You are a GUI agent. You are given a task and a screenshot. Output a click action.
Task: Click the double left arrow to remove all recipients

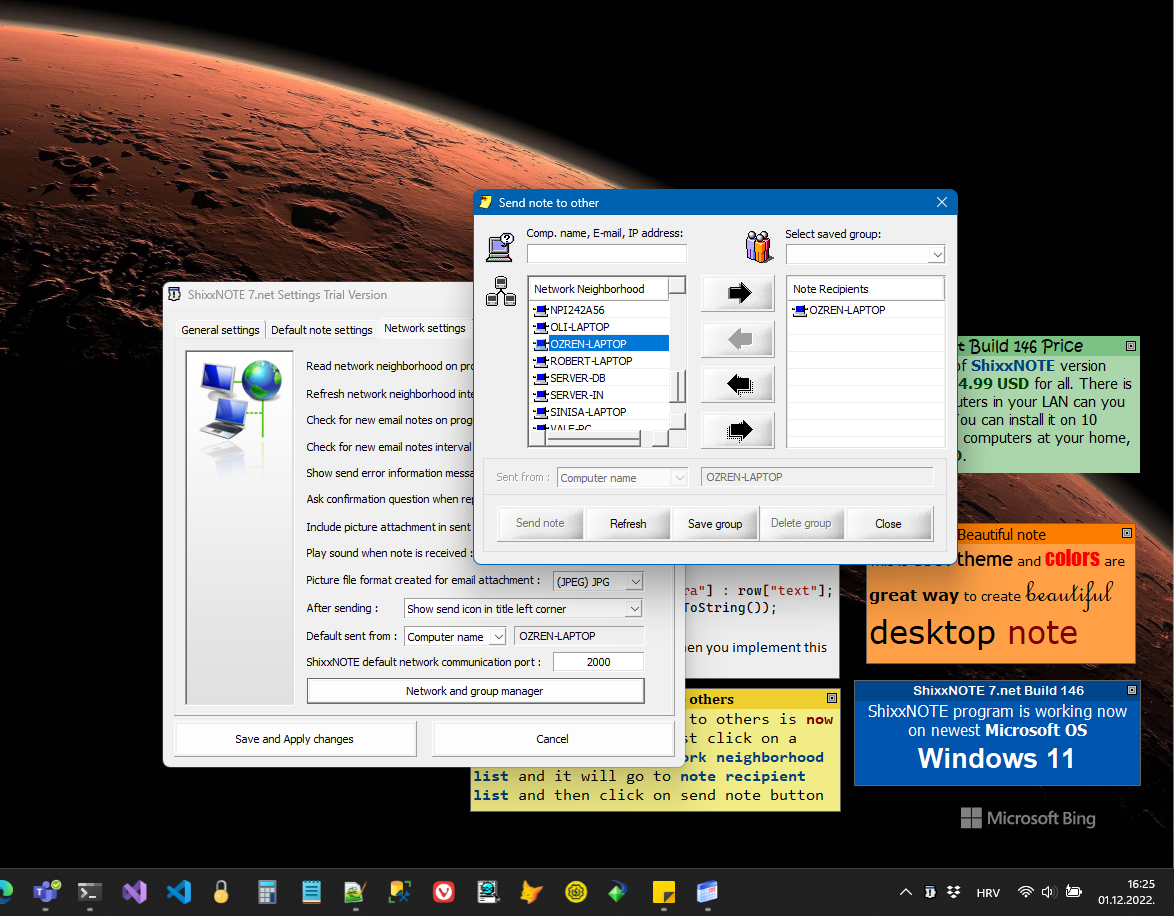pos(737,384)
